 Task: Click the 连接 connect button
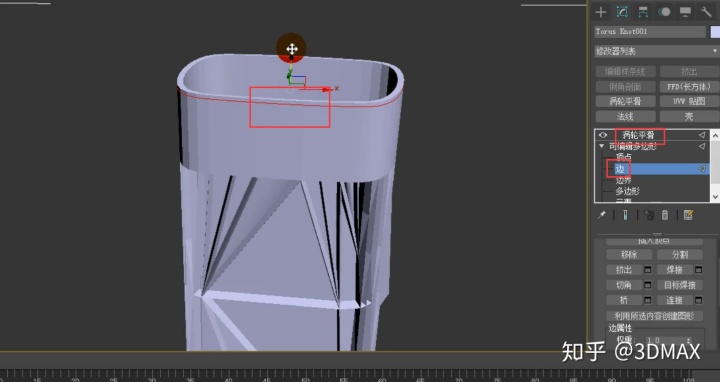pyautogui.click(x=675, y=300)
